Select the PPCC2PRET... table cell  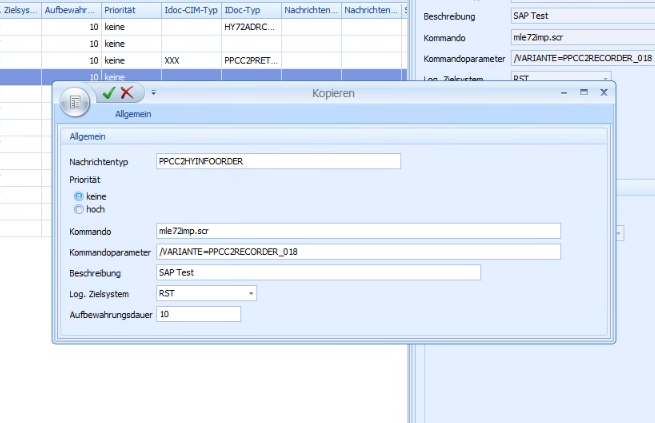tap(251, 61)
